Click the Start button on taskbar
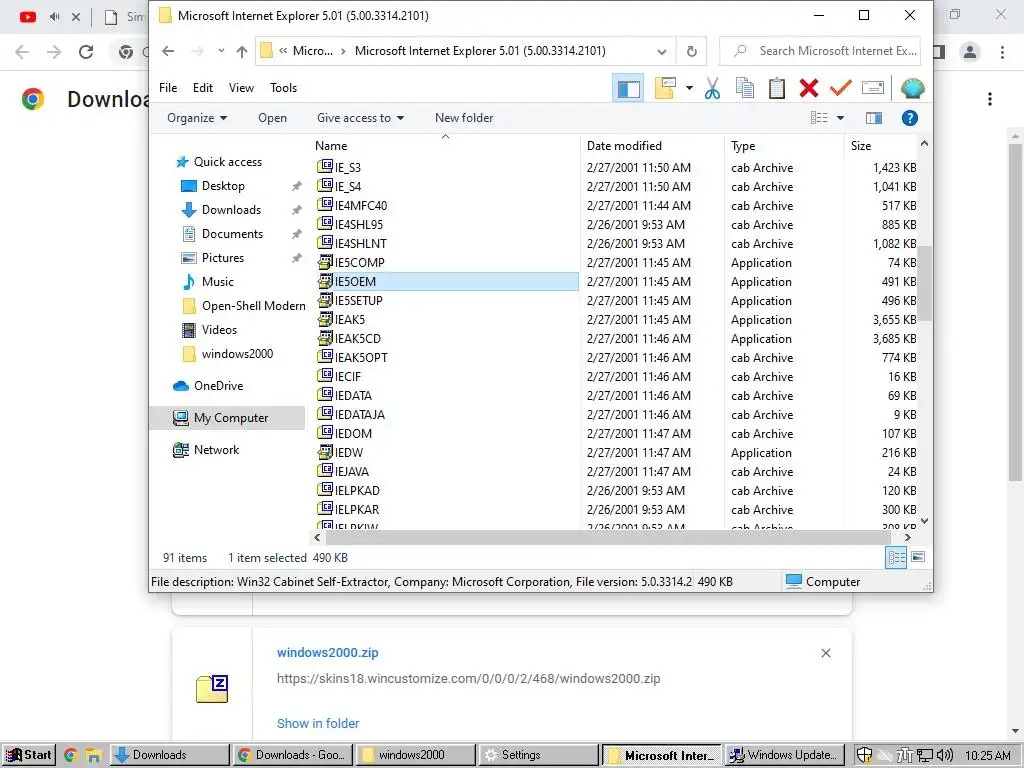The height and width of the screenshot is (768, 1024). tap(29, 755)
